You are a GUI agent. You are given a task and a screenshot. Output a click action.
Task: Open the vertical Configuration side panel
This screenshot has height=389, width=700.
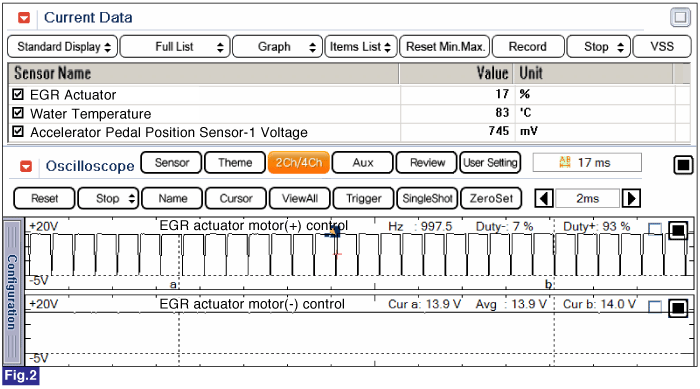(12, 292)
